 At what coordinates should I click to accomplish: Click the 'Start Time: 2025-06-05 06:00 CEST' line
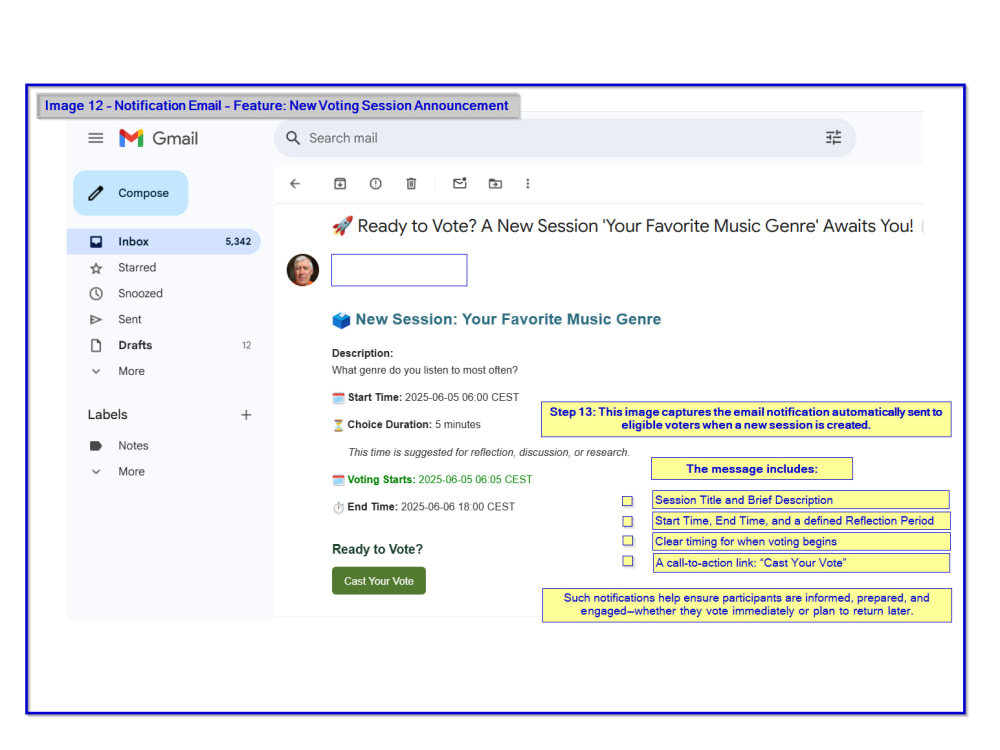point(425,397)
